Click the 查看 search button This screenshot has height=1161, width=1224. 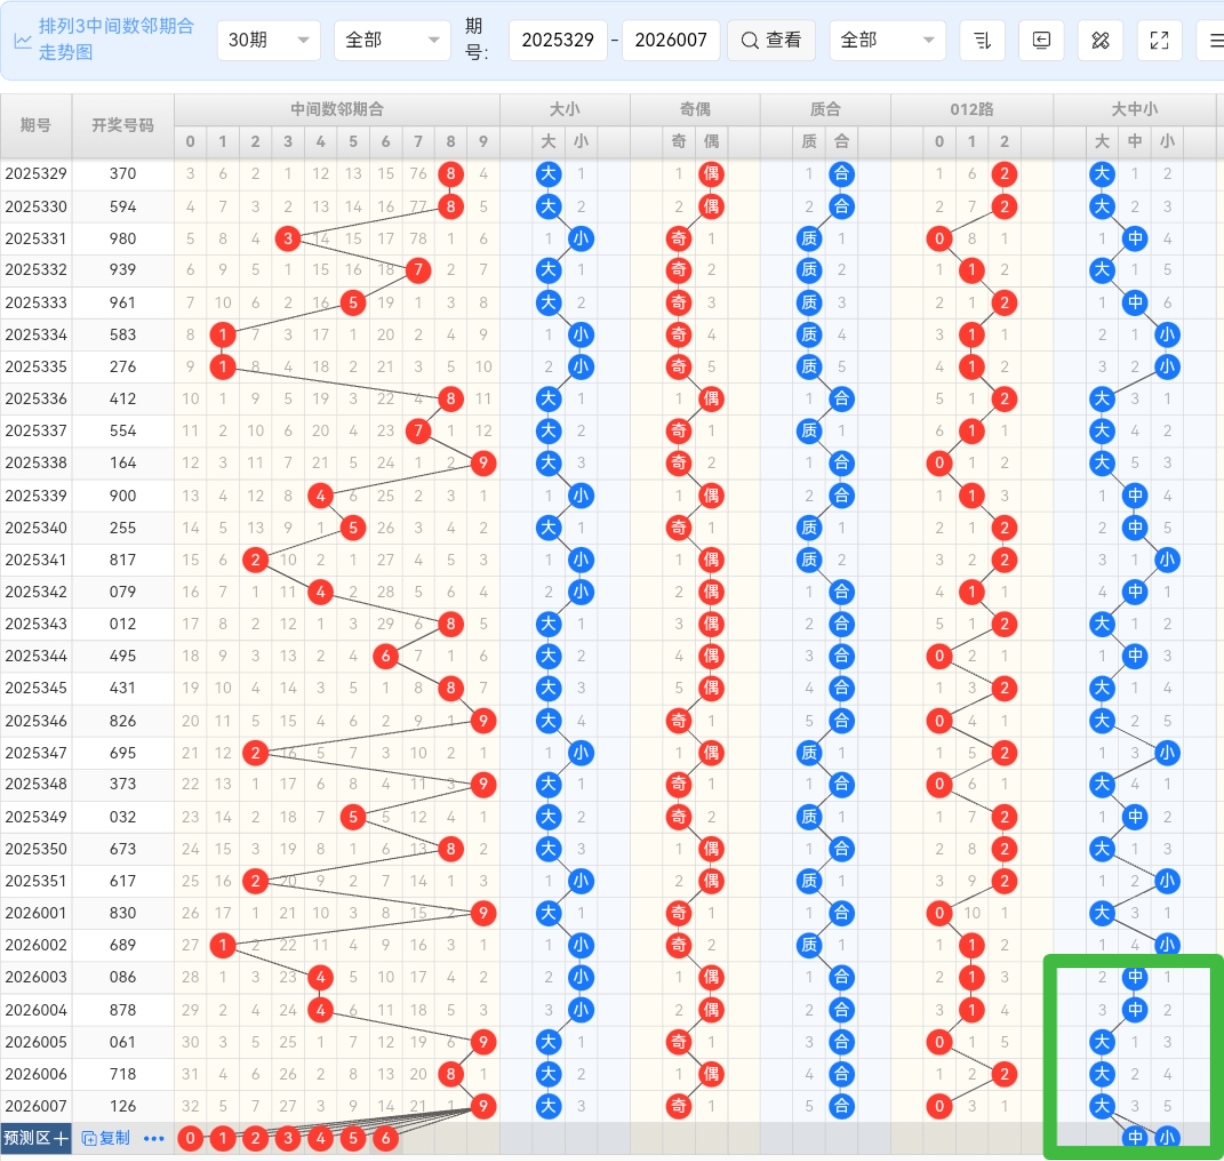[x=771, y=40]
